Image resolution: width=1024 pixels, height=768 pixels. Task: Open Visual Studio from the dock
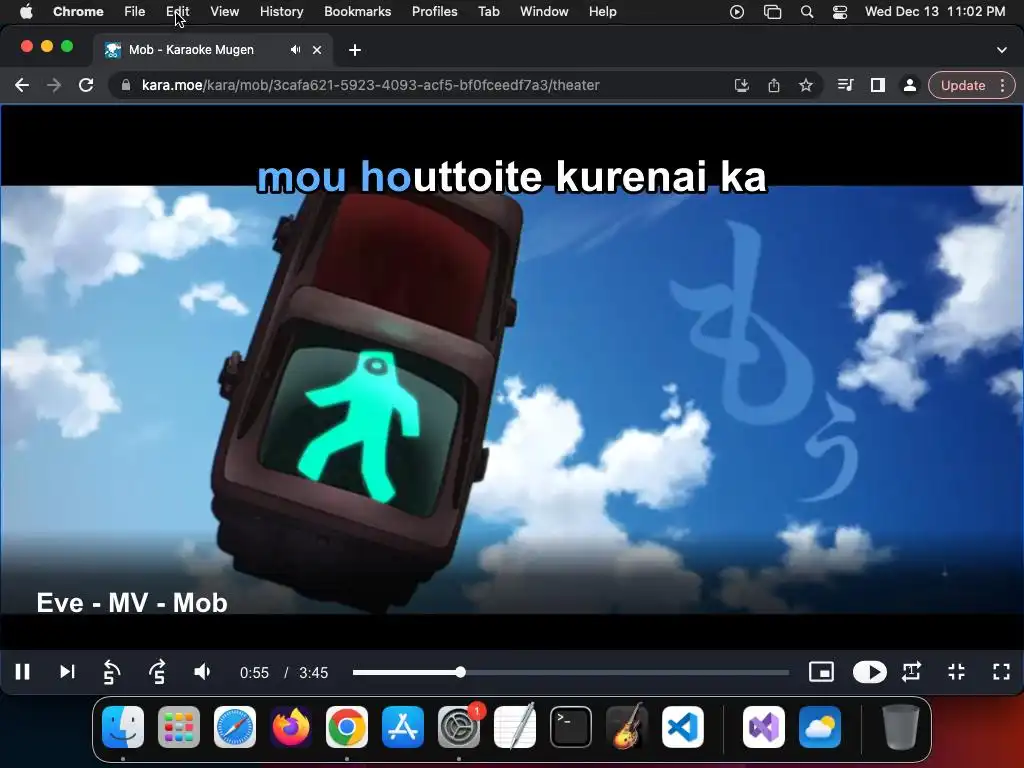pyautogui.click(x=764, y=727)
